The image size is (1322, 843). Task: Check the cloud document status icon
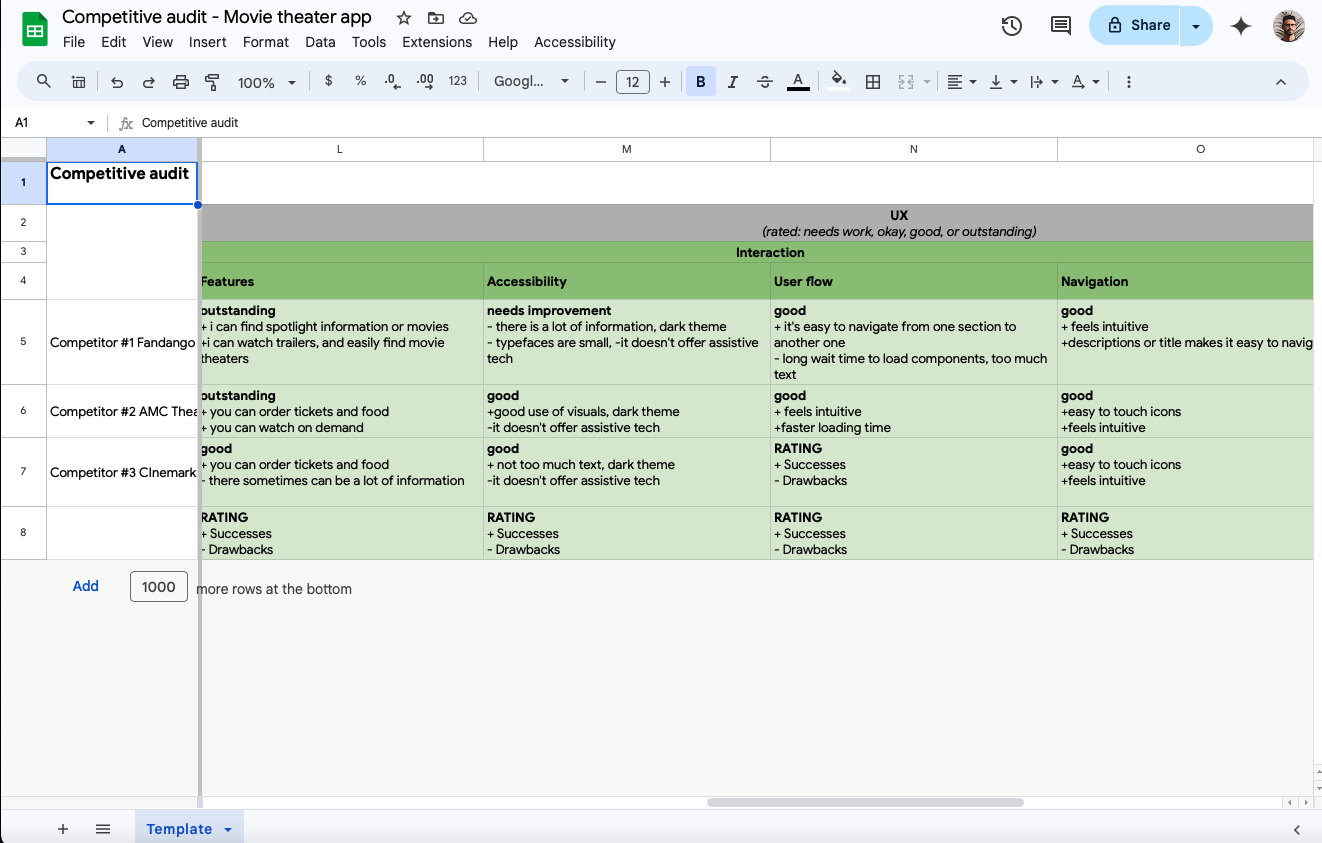(467, 18)
